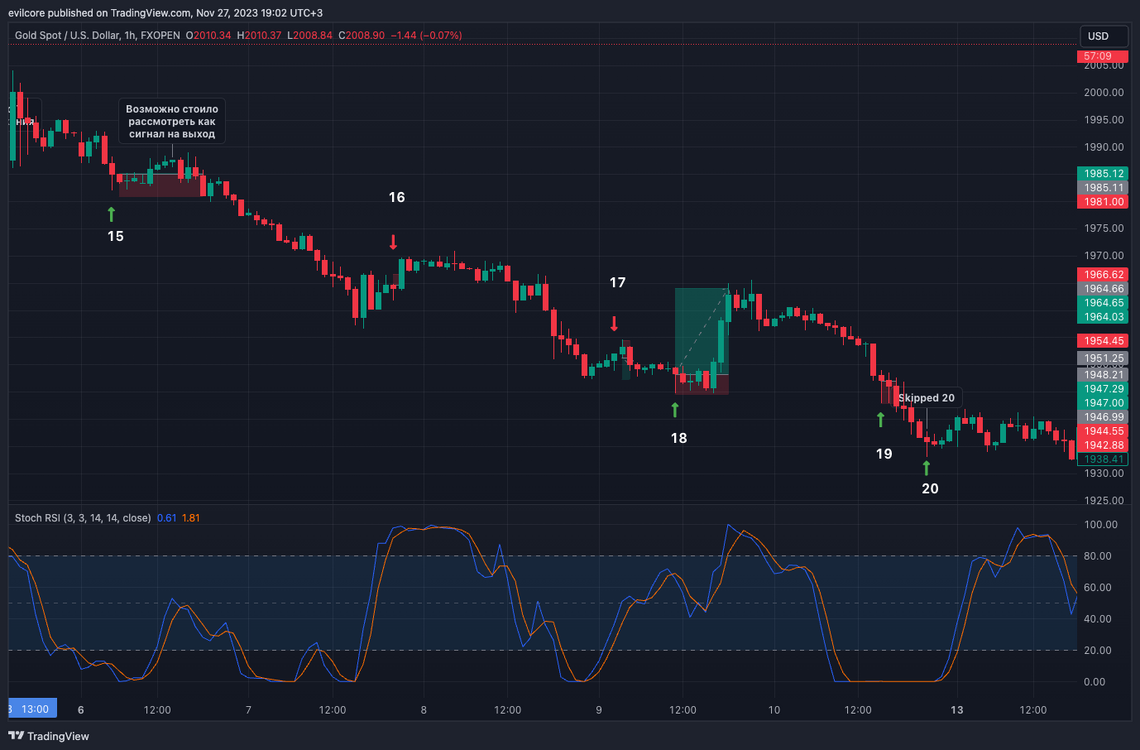Click the gray 1964.66 price label
1140x750 pixels.
[x=1102, y=289]
